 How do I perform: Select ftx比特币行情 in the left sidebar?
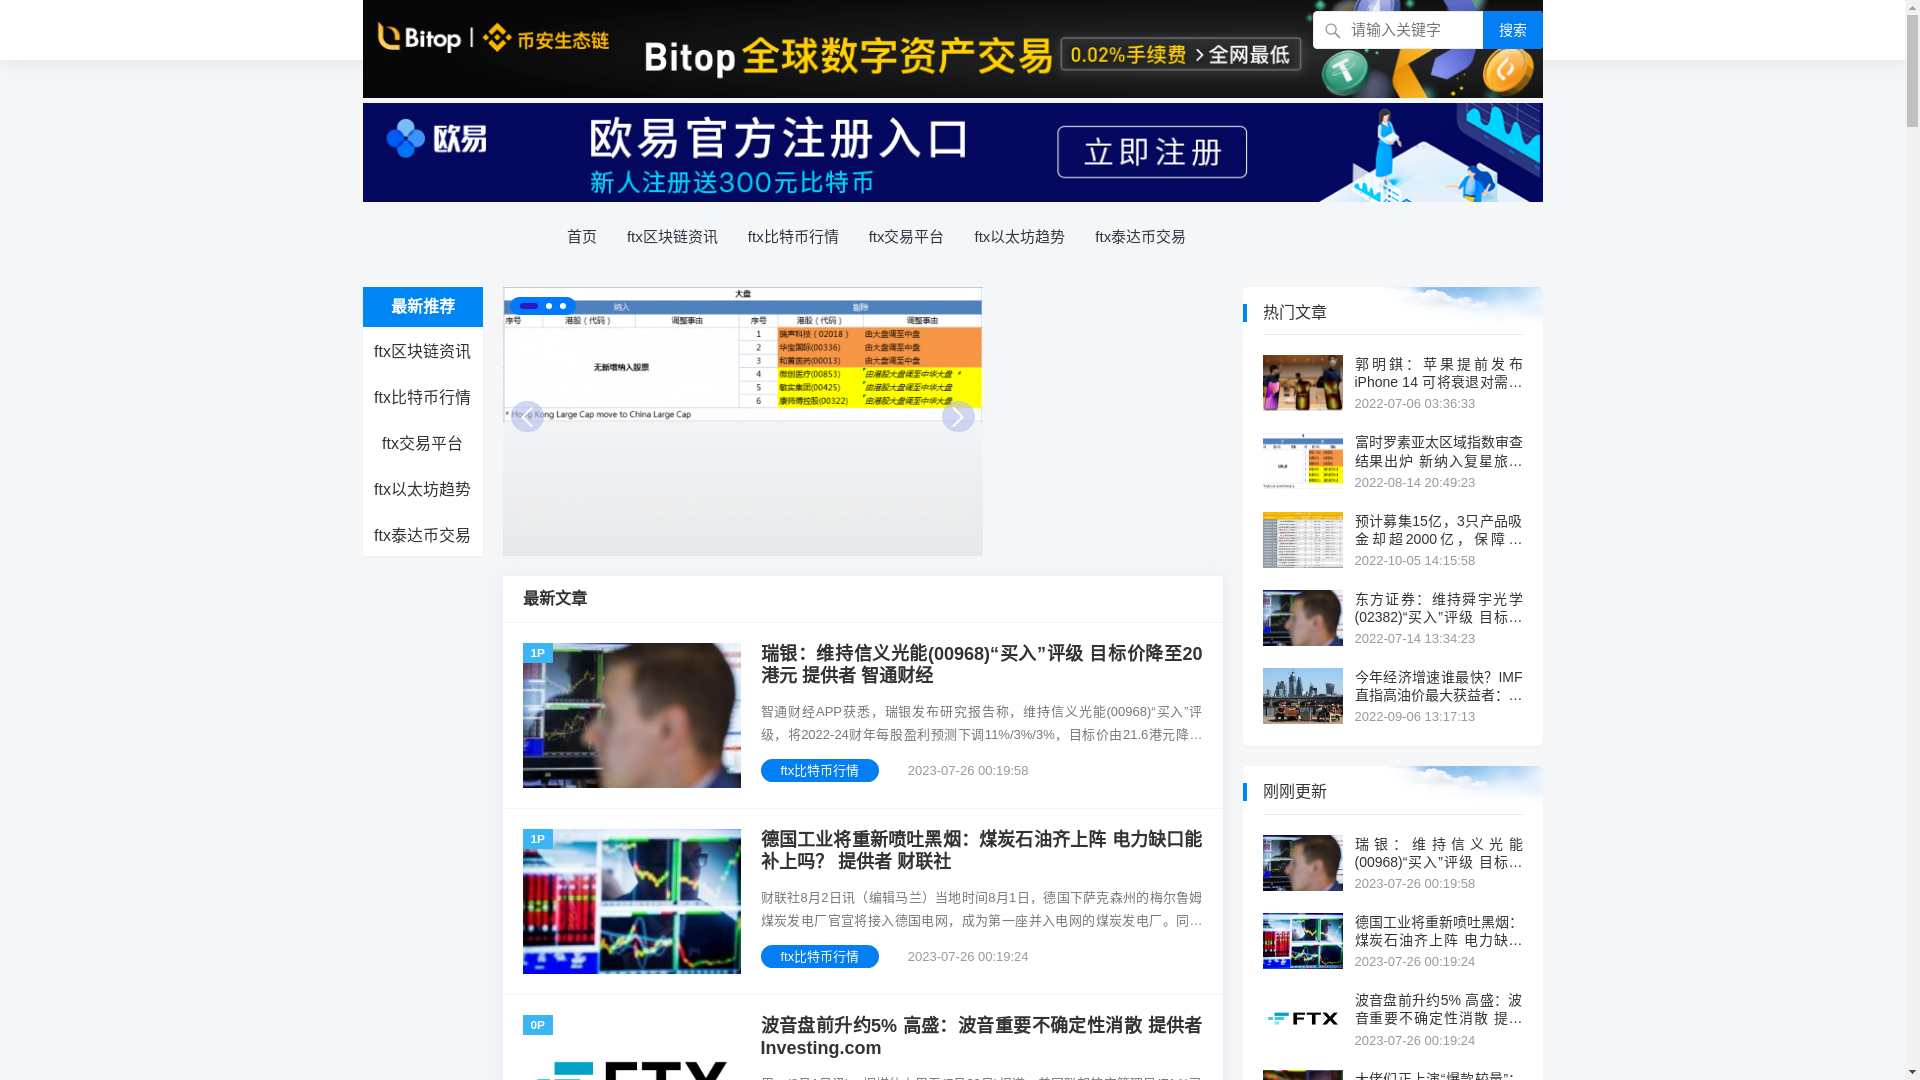tap(422, 398)
